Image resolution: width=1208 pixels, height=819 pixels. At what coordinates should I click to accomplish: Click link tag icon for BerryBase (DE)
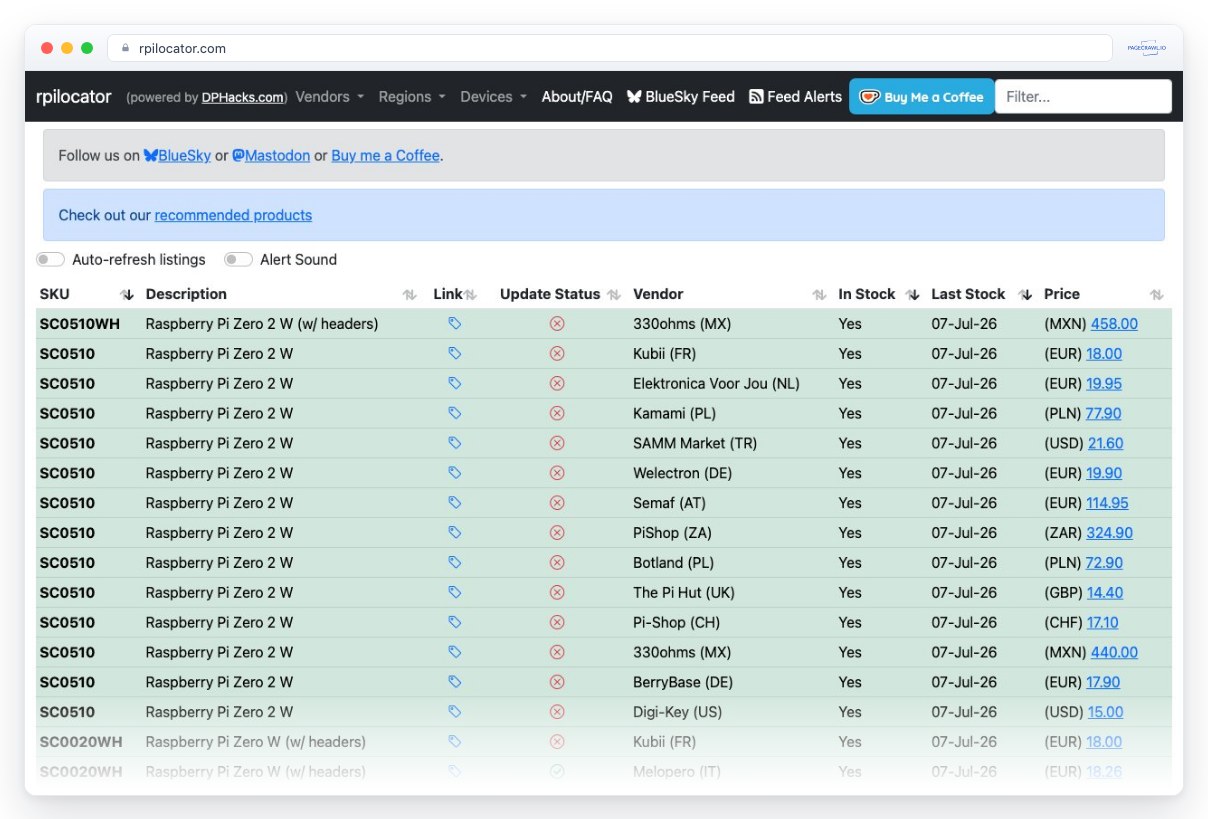point(454,682)
